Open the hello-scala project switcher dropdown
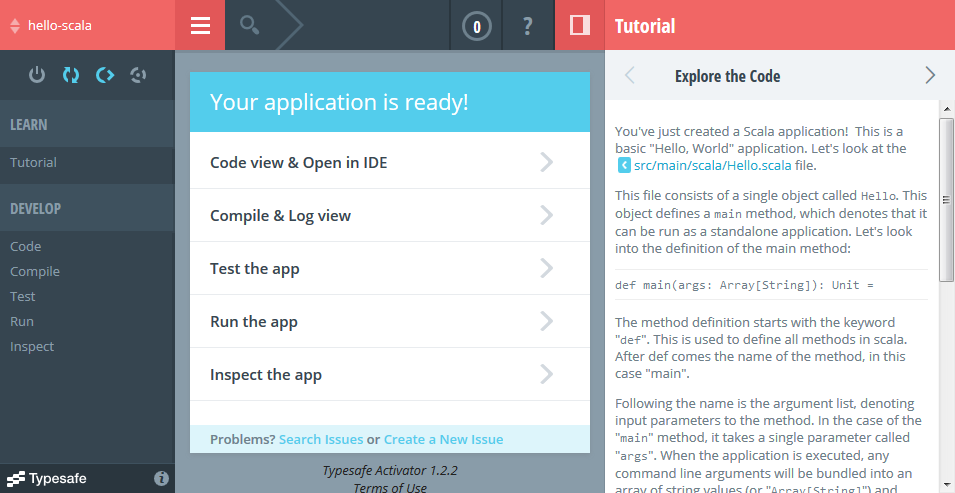 pyautogui.click(x=60, y=25)
